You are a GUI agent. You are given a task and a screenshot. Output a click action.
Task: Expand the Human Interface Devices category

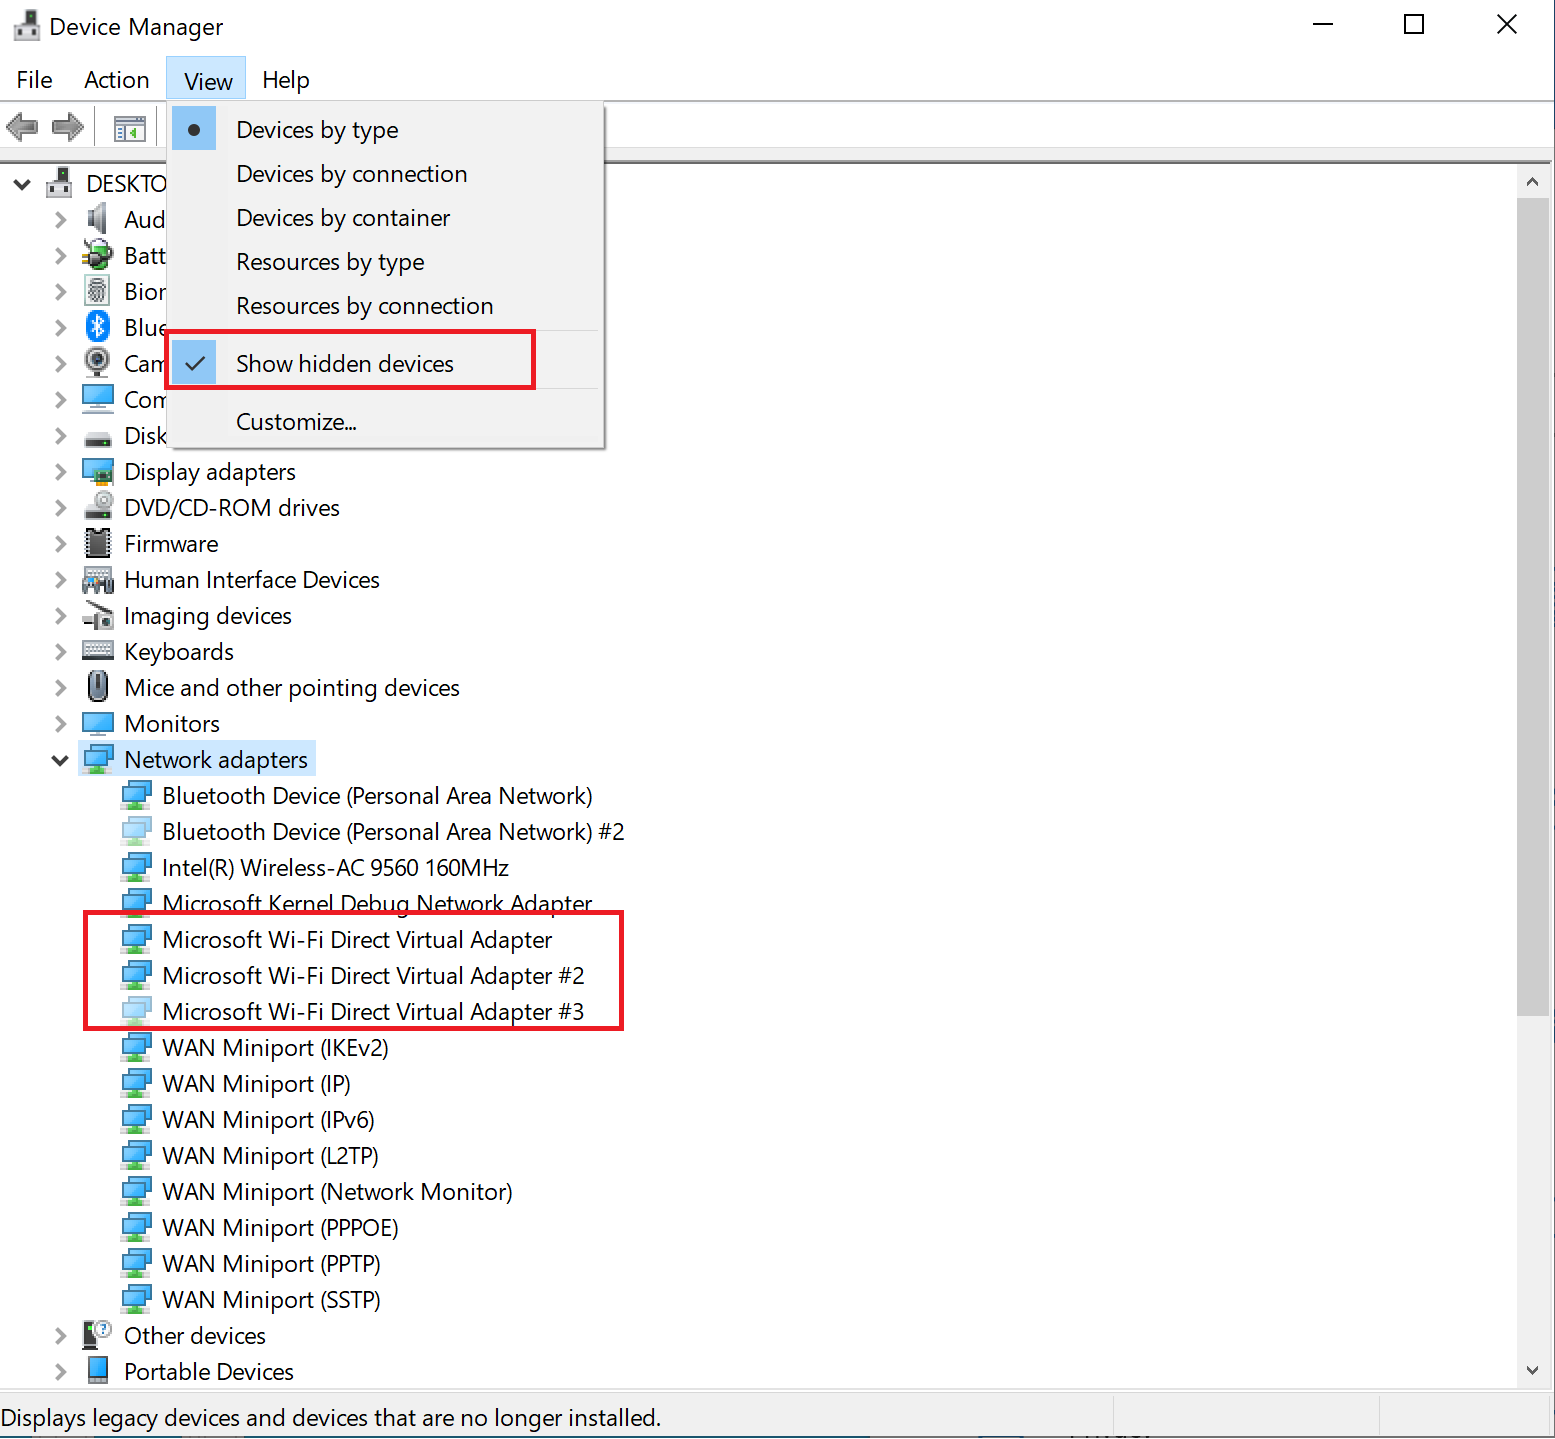(61, 580)
